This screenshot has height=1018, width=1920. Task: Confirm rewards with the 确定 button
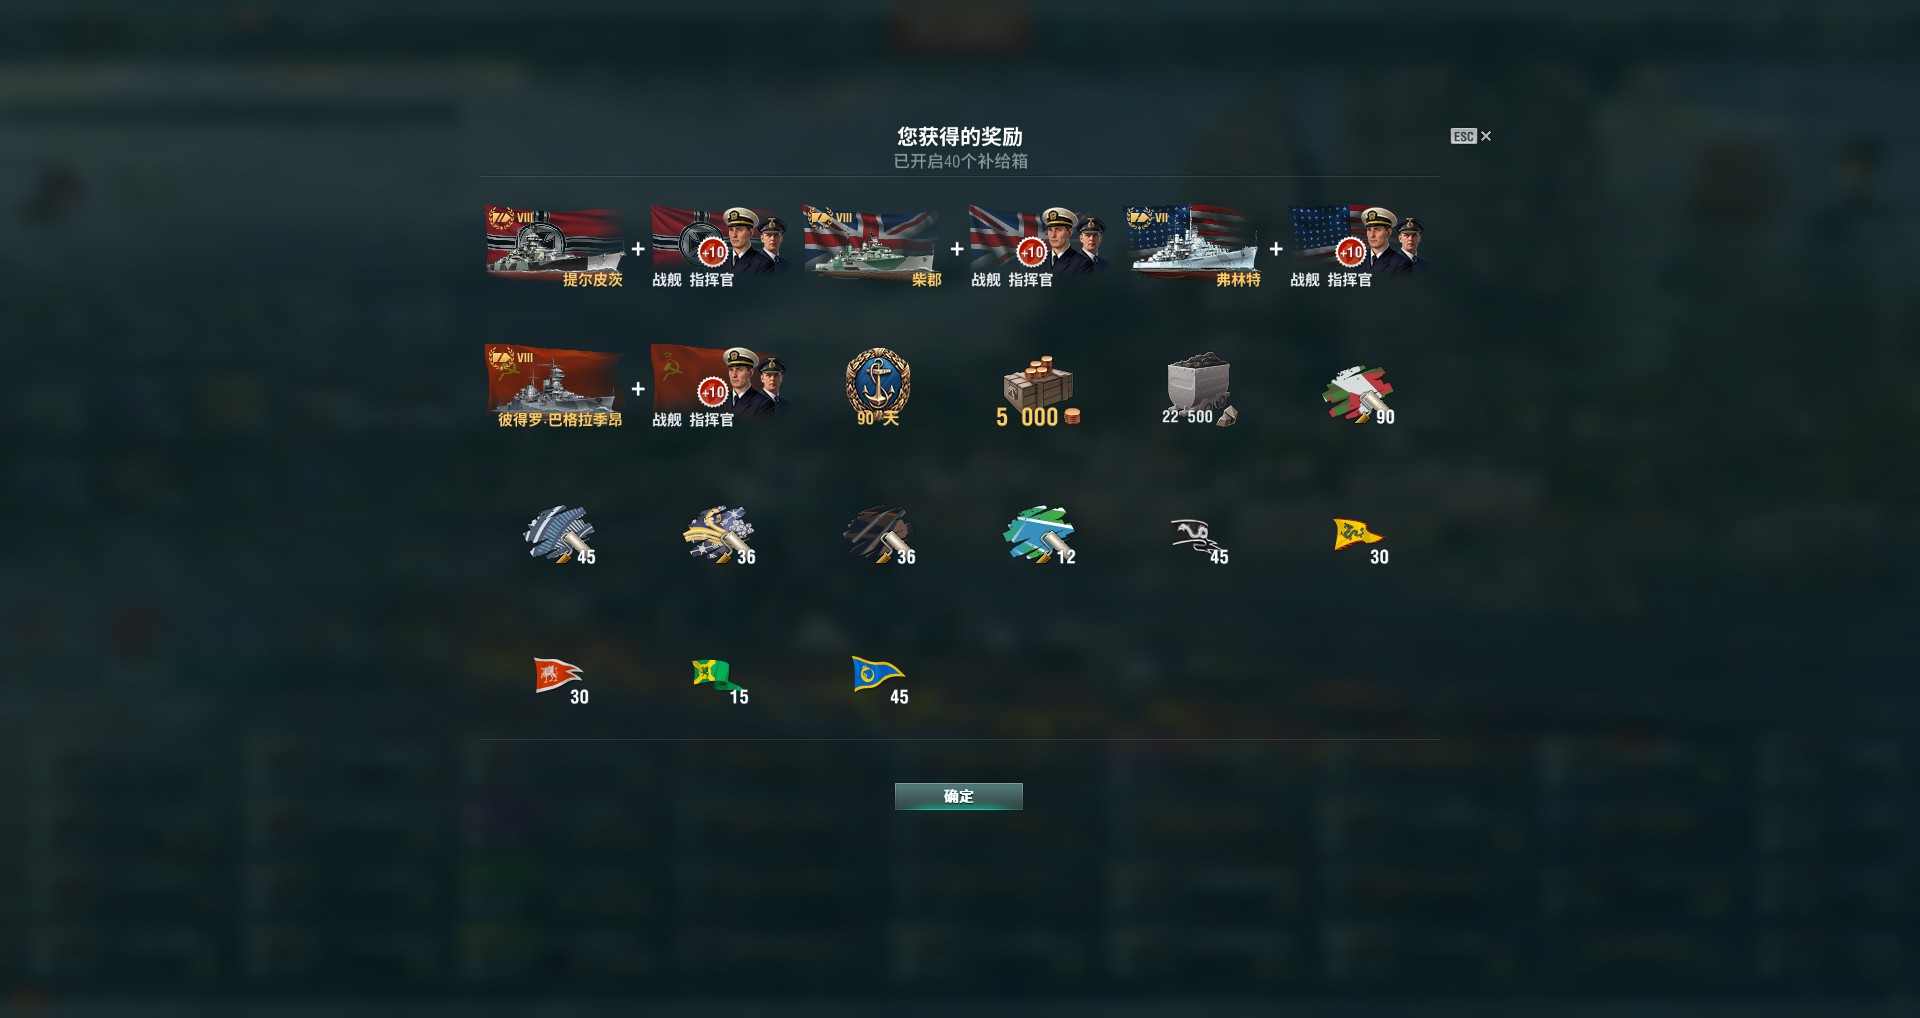(x=958, y=796)
